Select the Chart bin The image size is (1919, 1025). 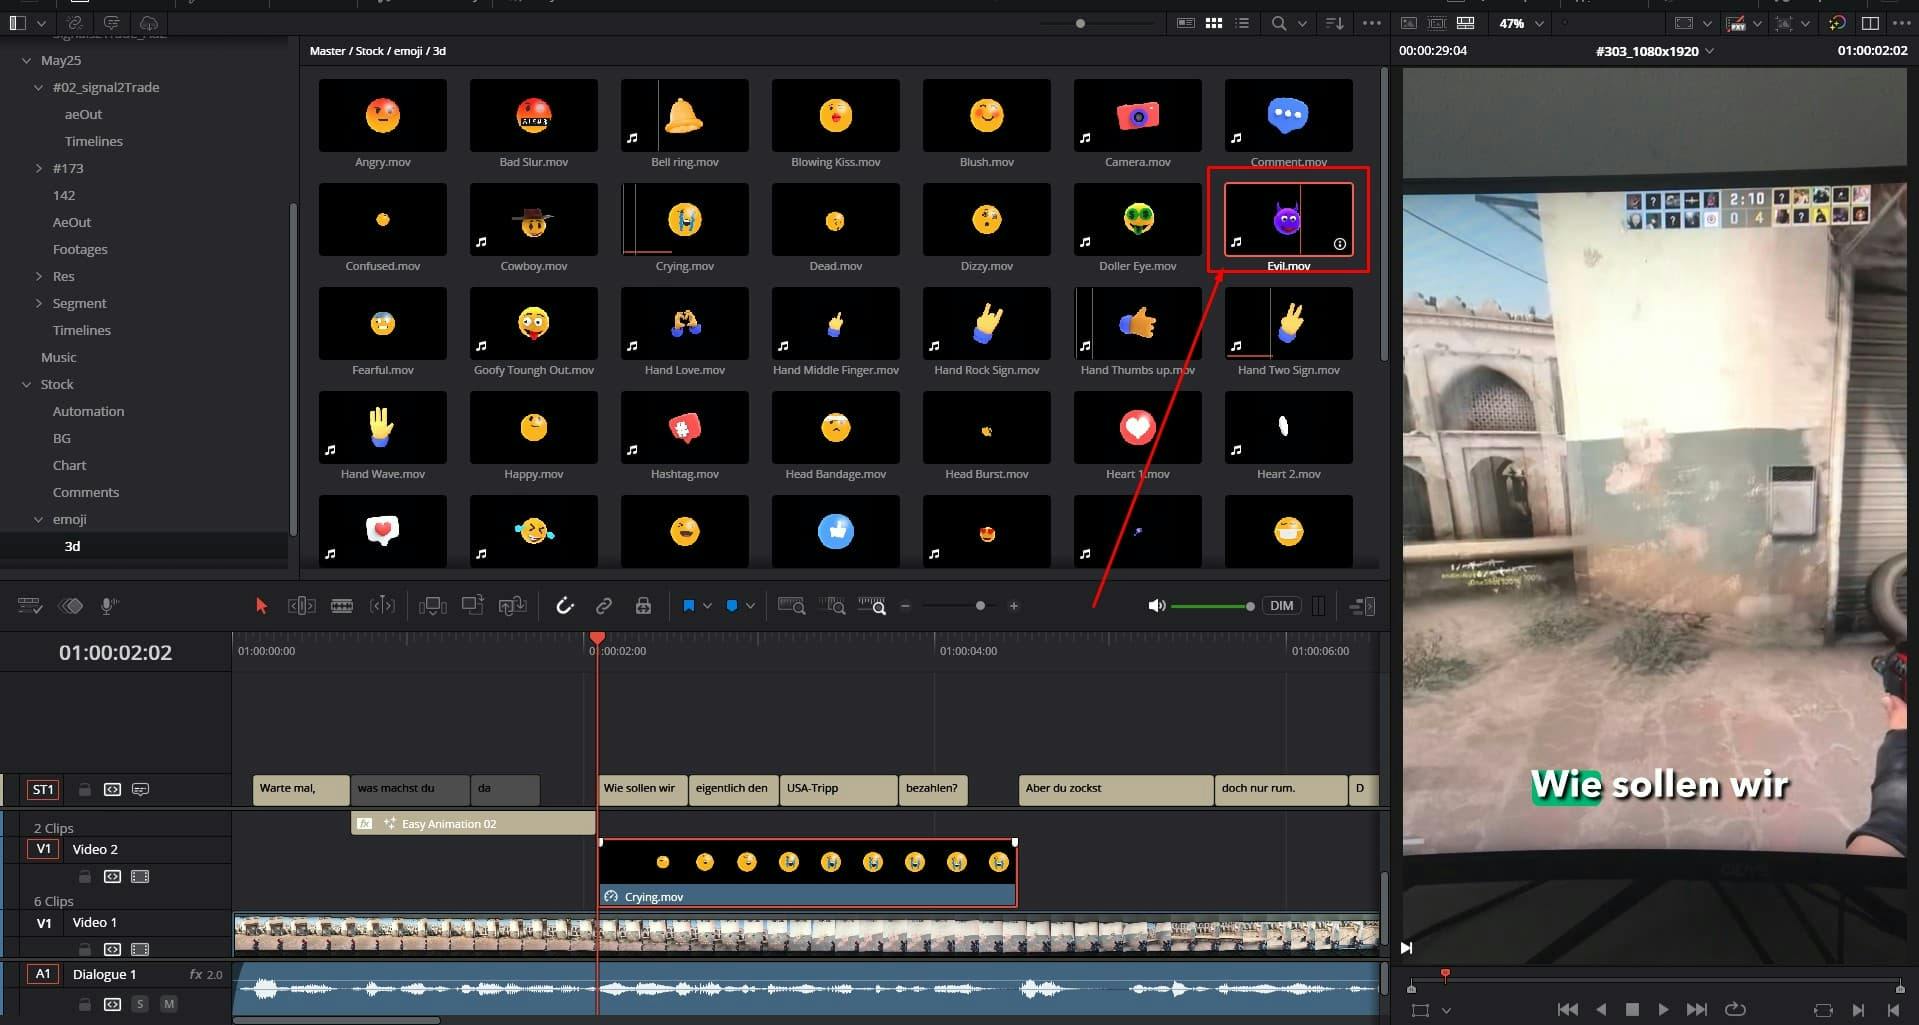pyautogui.click(x=69, y=465)
